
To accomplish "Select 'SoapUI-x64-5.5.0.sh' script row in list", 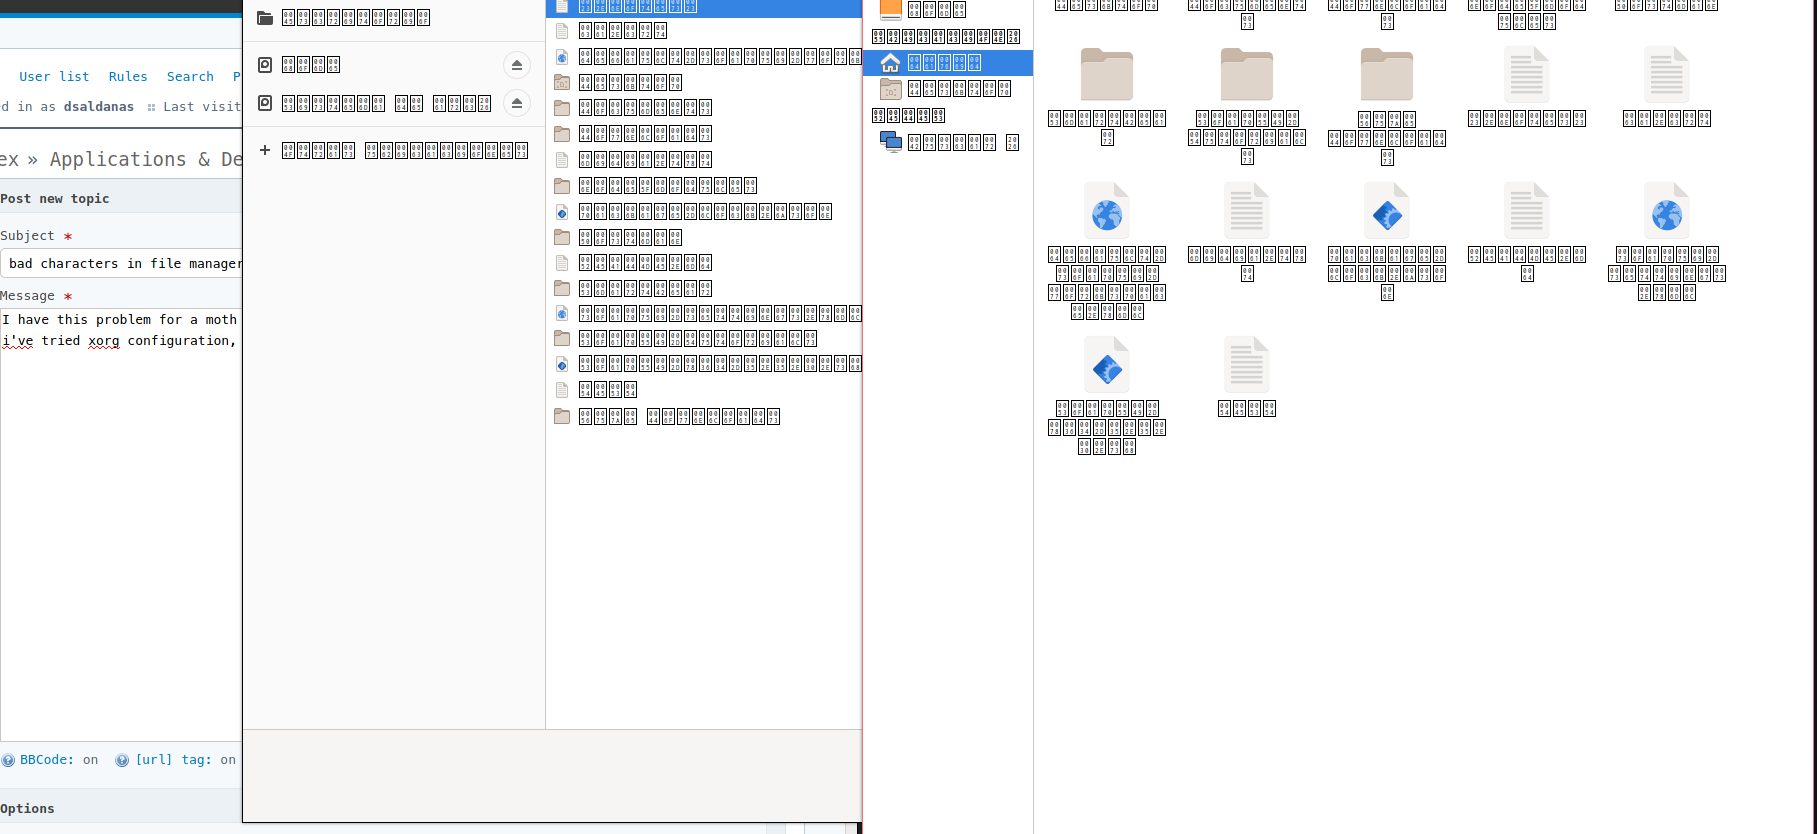I will point(704,363).
